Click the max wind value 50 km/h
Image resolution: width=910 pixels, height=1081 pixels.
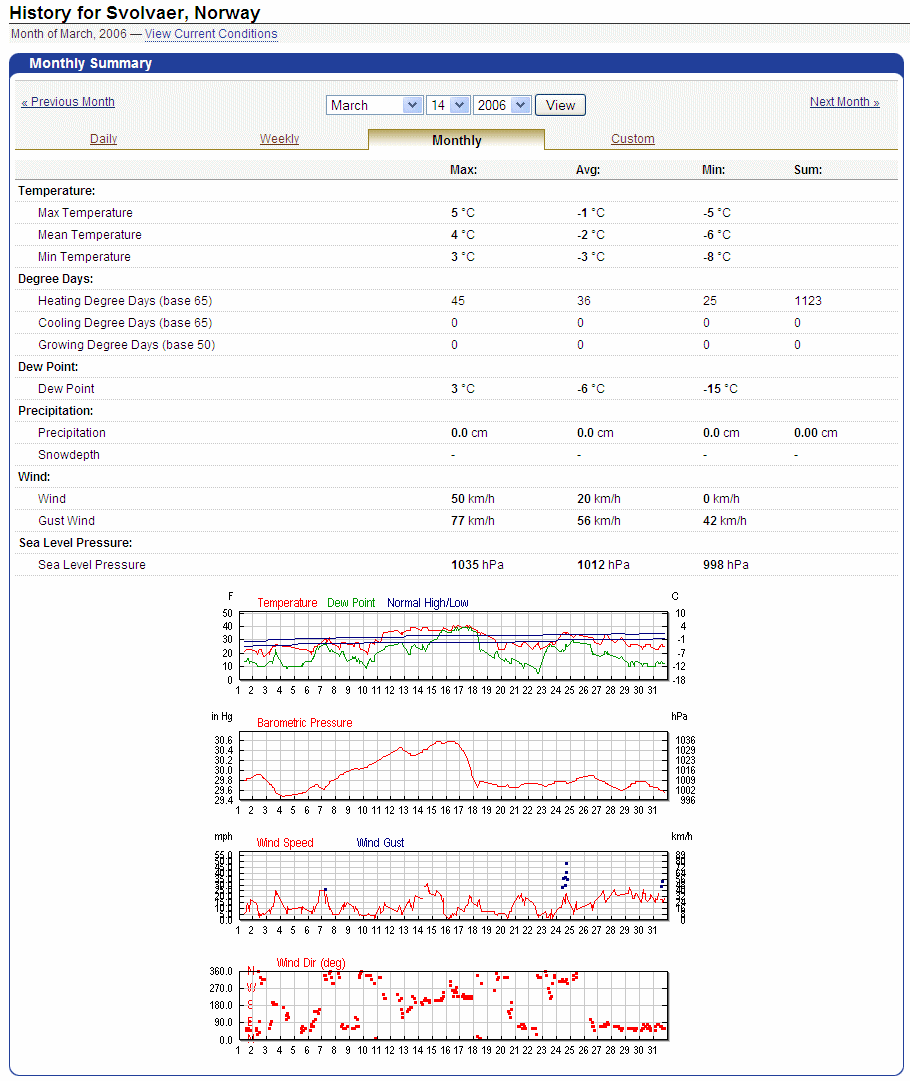(x=473, y=499)
